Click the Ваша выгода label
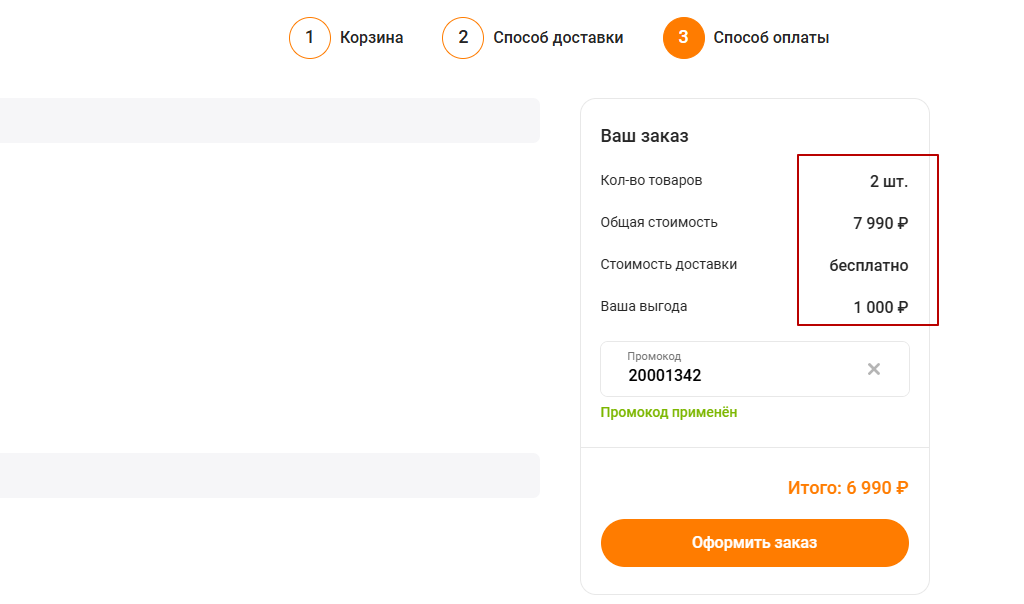This screenshot has height=604, width=1024. tap(643, 307)
